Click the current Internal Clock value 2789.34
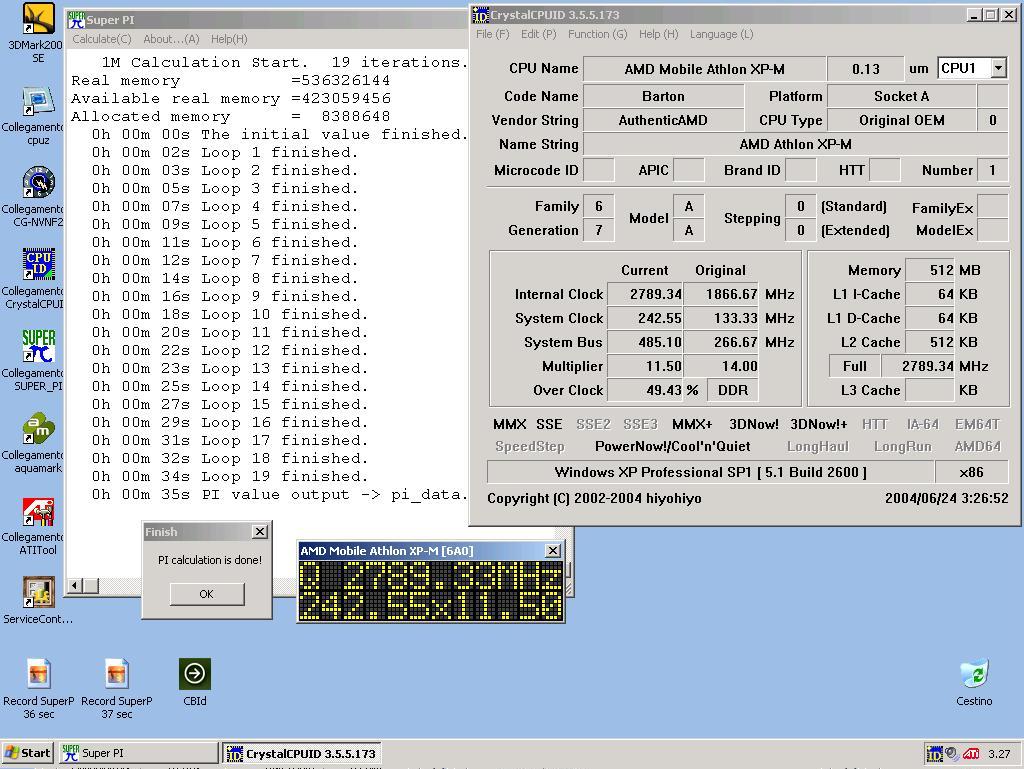Screen dimensions: 1024x769 pos(645,294)
